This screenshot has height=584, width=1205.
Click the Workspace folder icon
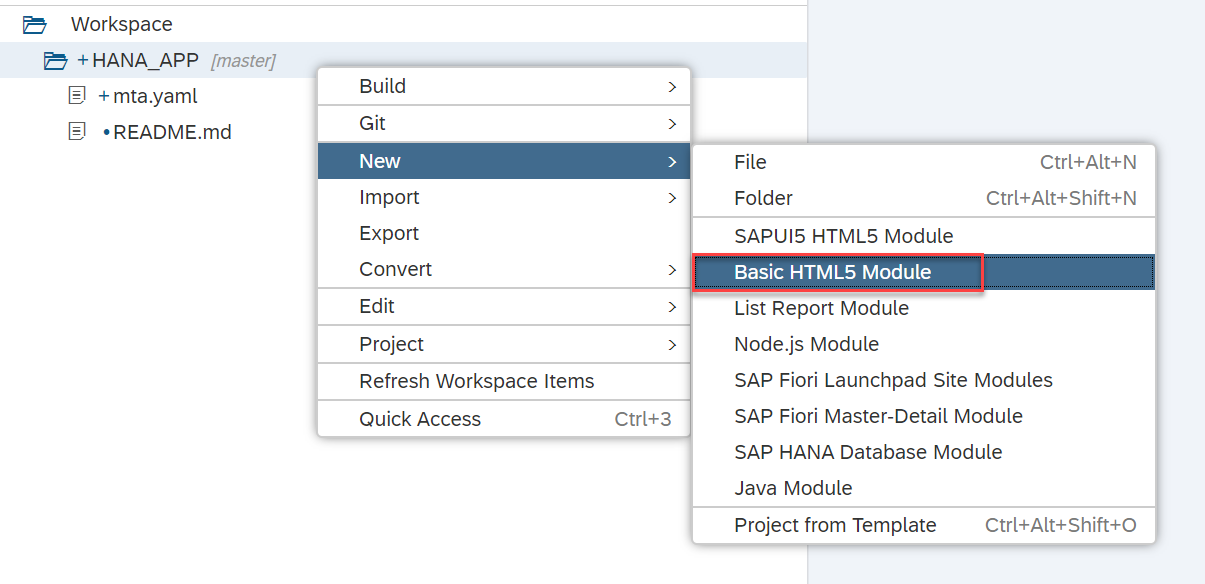35,25
